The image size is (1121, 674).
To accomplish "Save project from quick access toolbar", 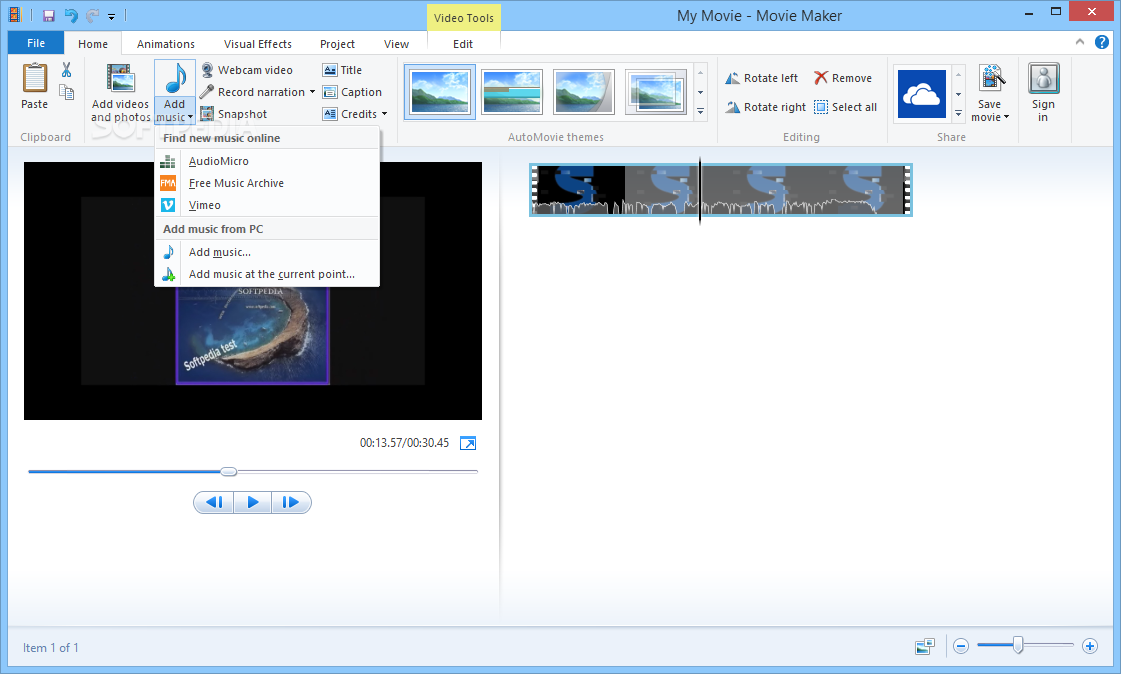I will click(49, 16).
